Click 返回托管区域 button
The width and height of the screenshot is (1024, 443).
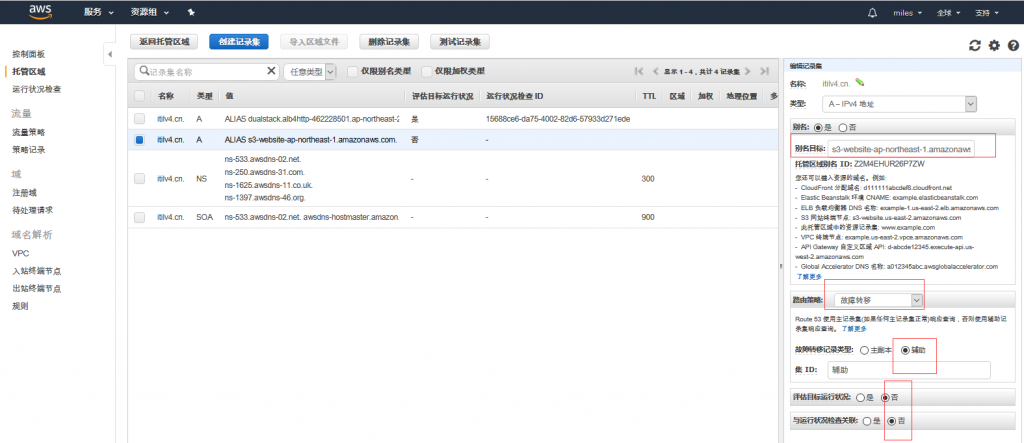point(164,42)
